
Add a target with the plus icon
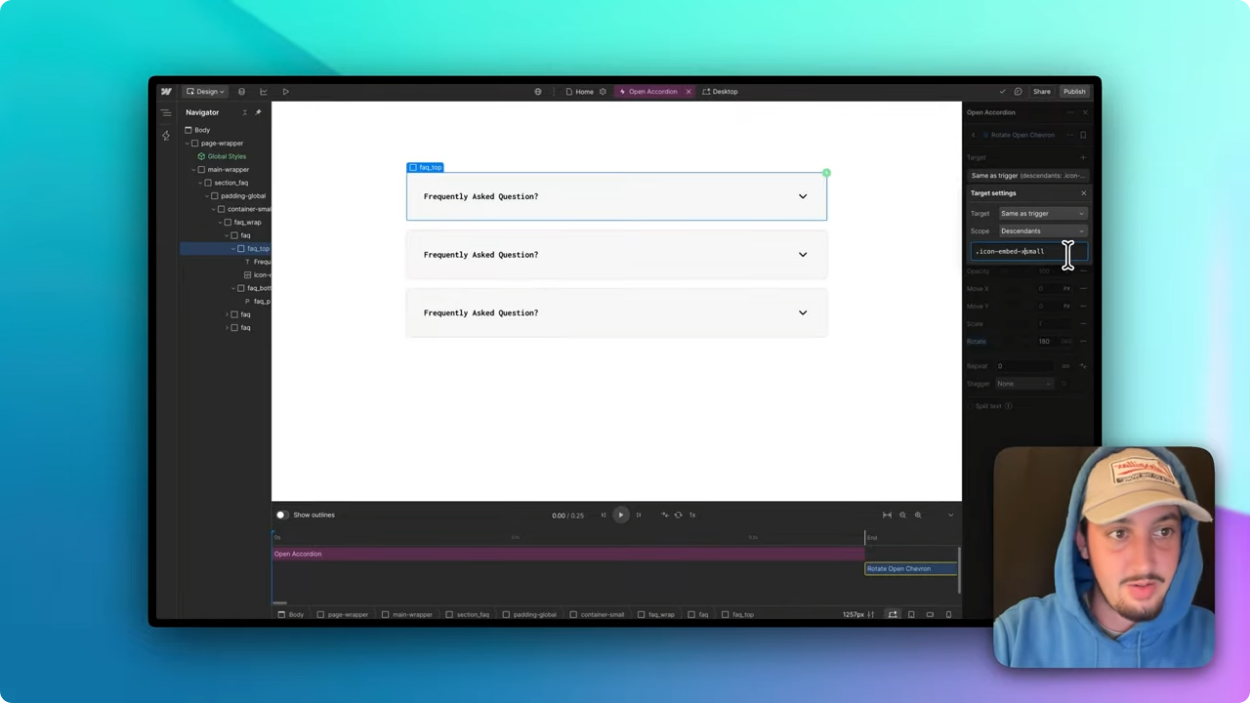[1083, 157]
